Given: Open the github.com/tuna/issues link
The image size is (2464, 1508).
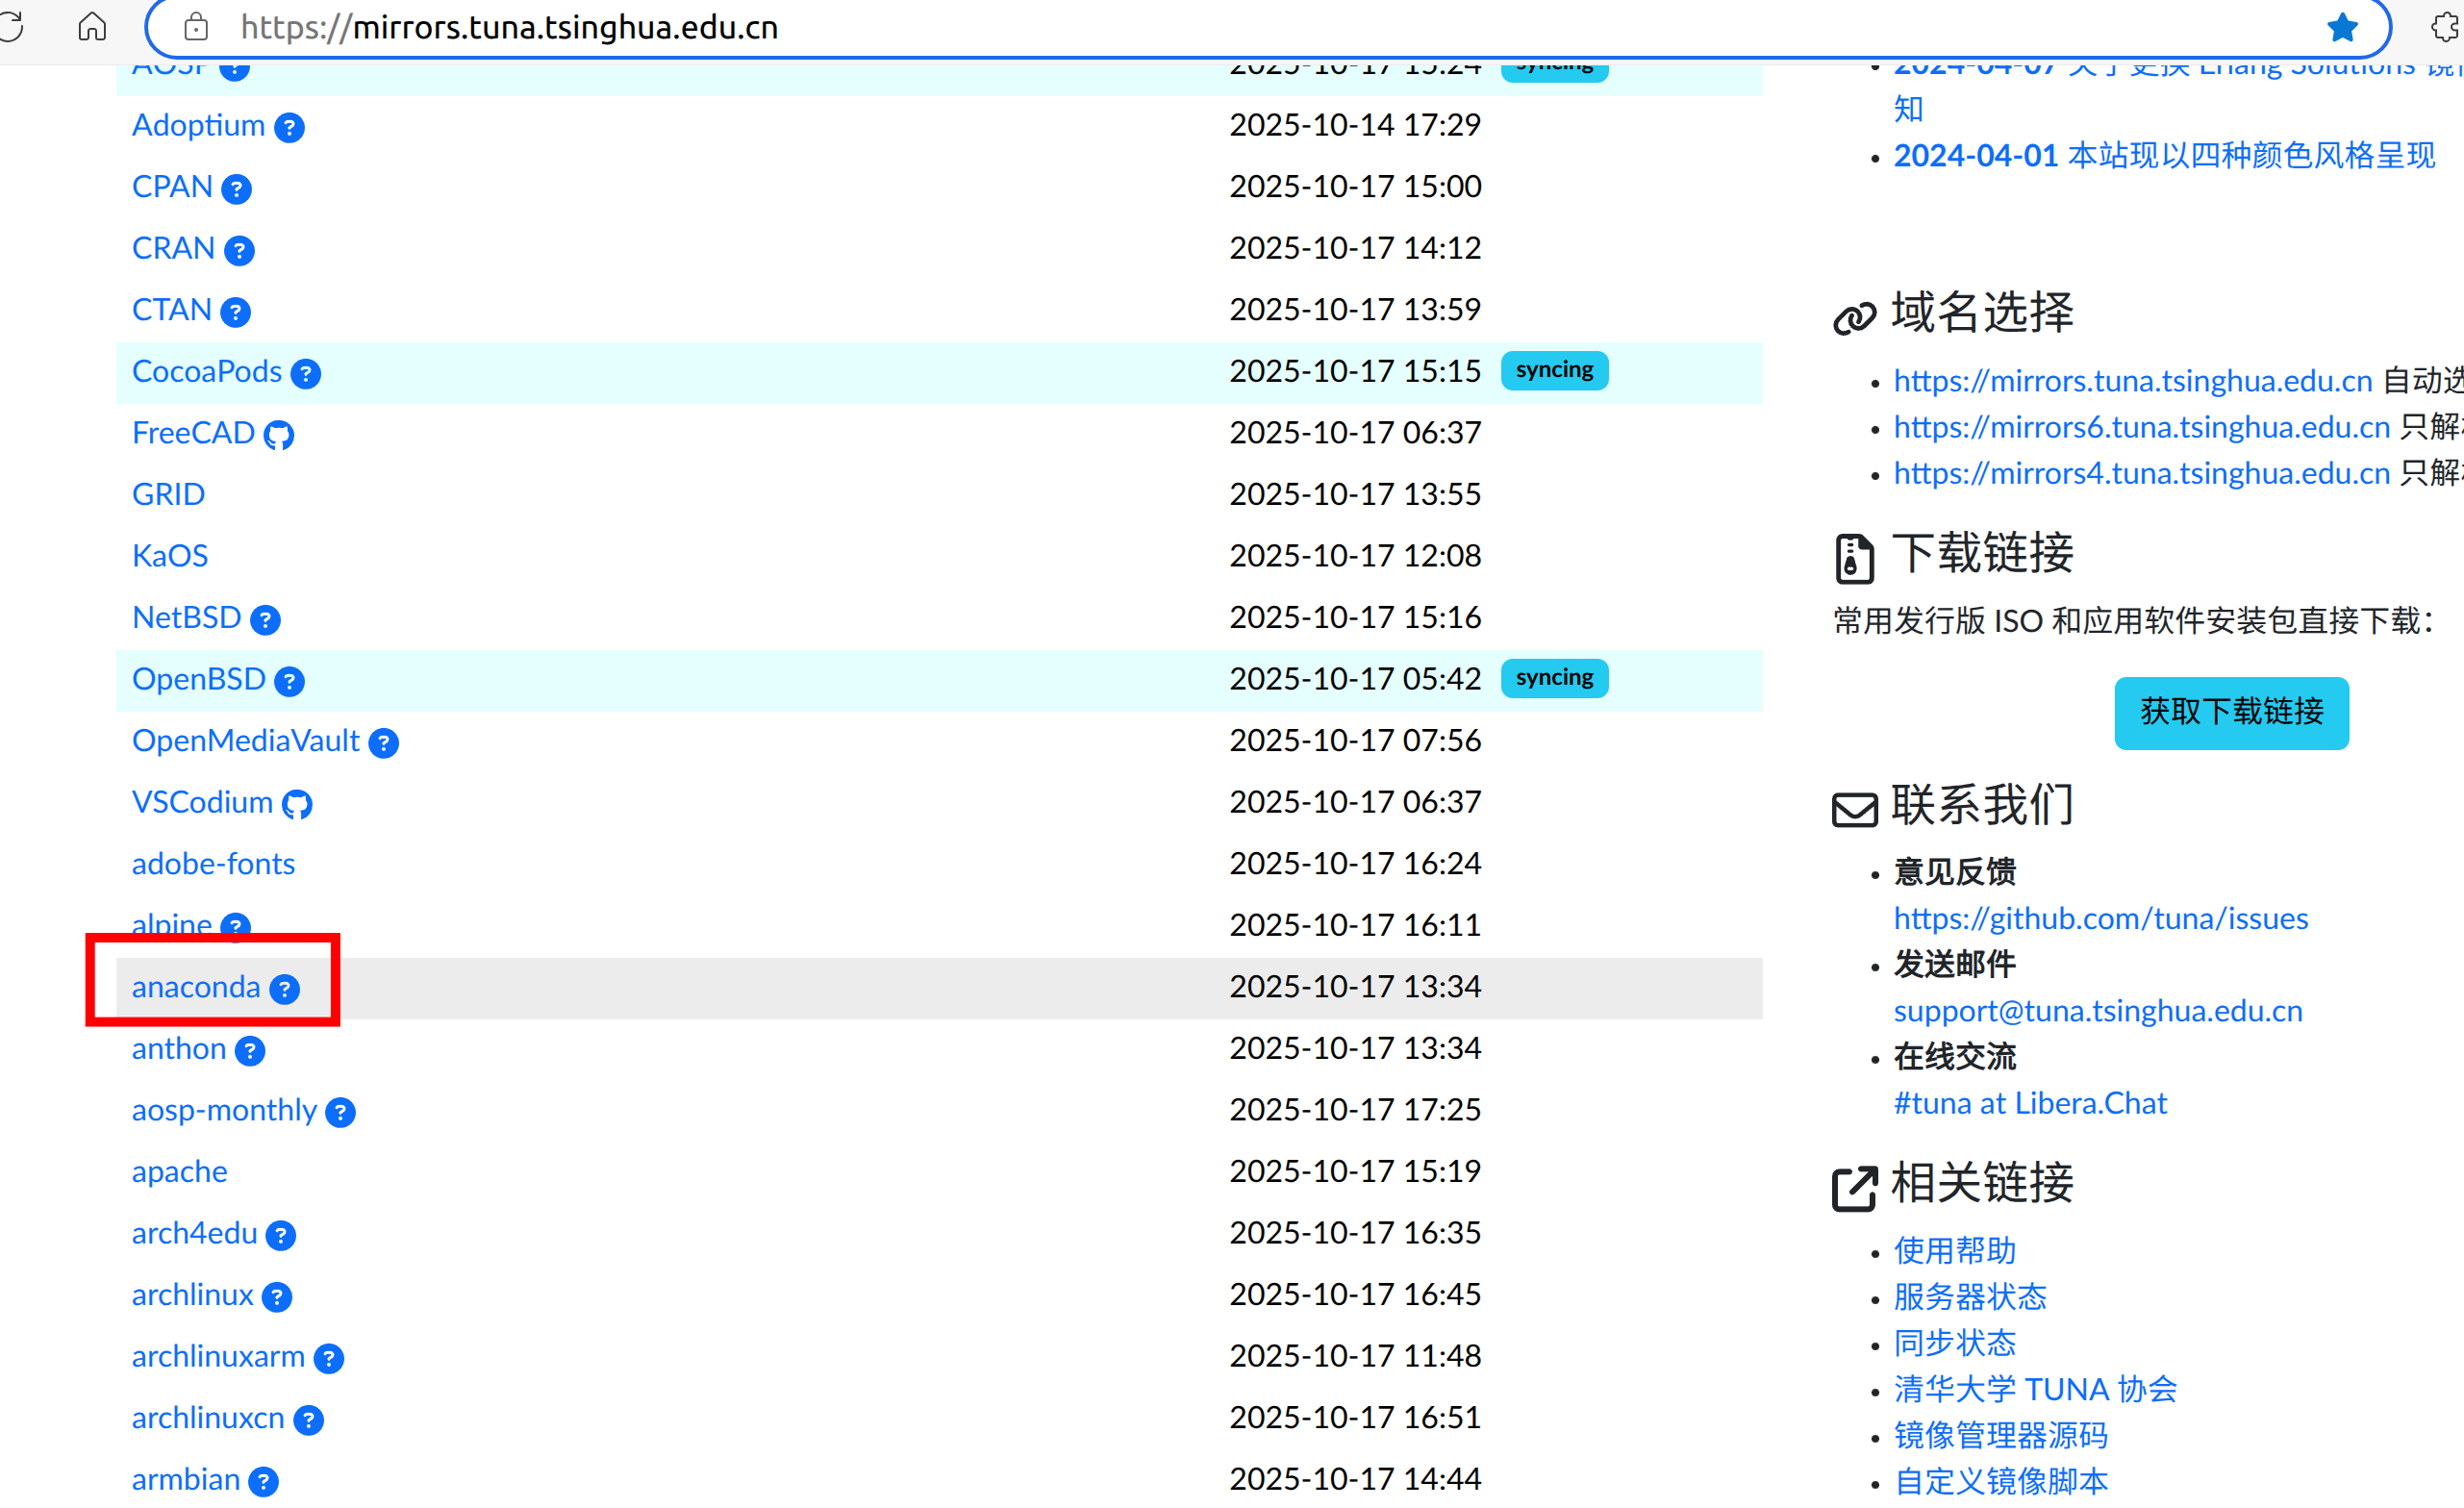Looking at the screenshot, I should [x=2100, y=918].
